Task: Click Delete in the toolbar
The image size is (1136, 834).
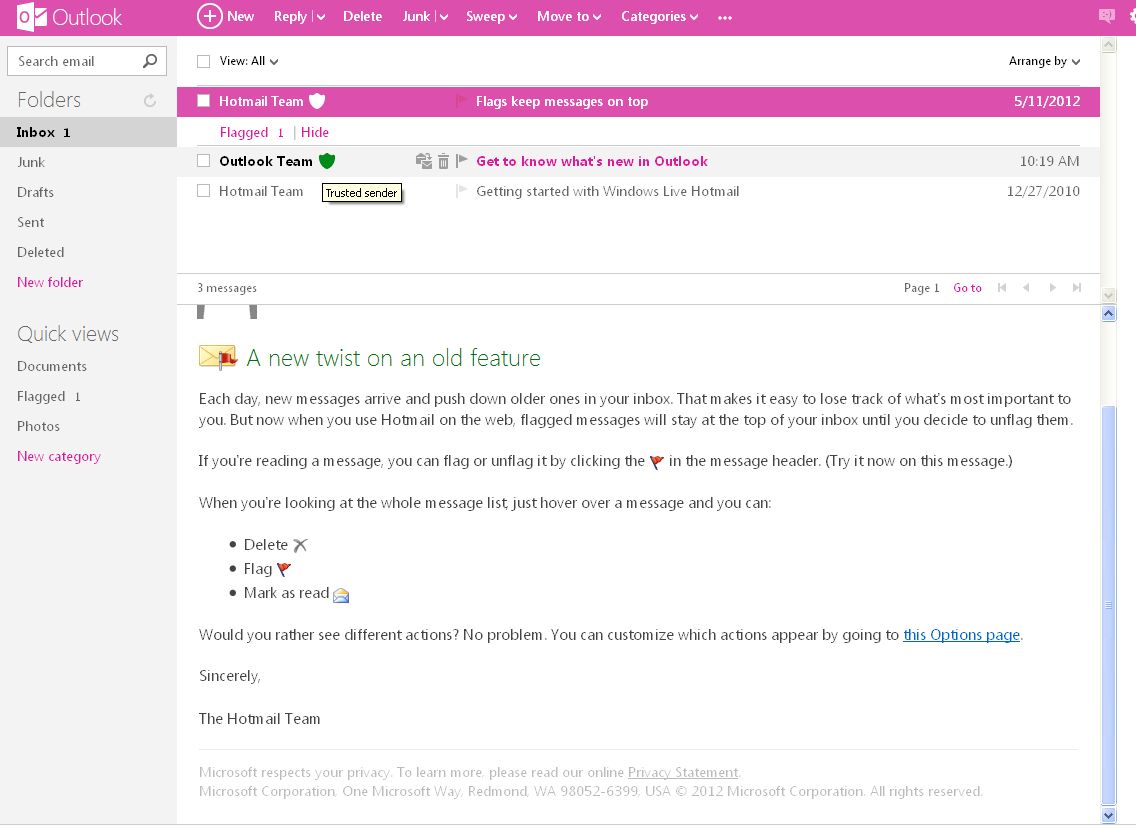Action: pos(362,16)
